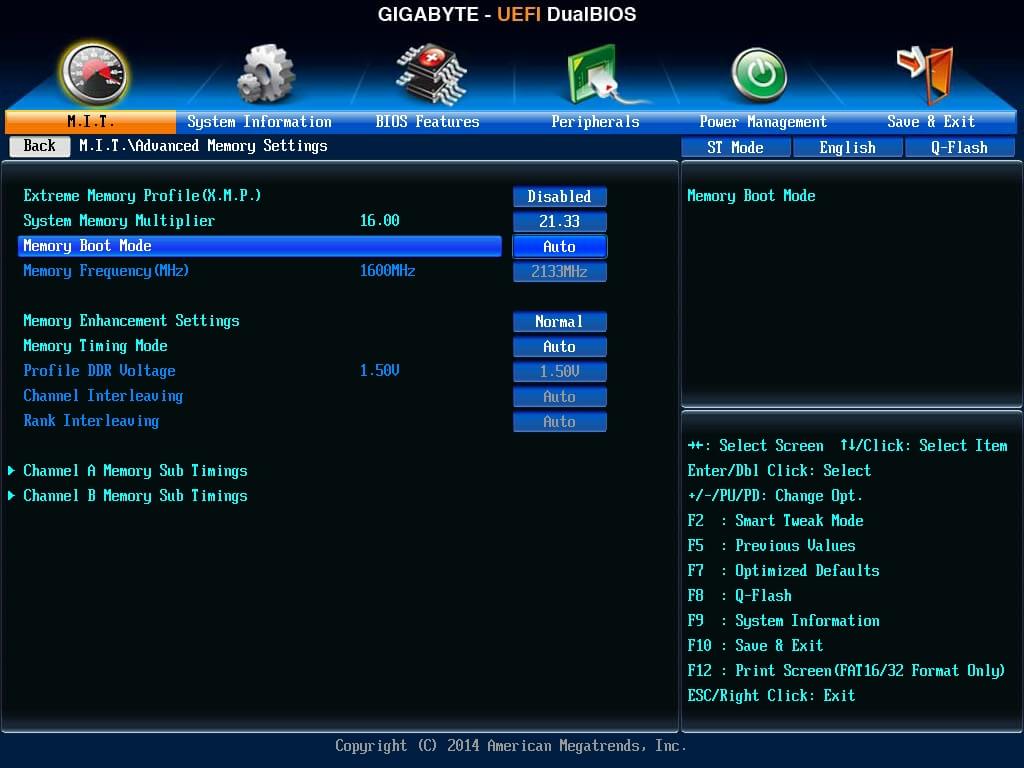Click the current multiplier value 16.00
Viewport: 1024px width, 768px height.
coord(379,221)
